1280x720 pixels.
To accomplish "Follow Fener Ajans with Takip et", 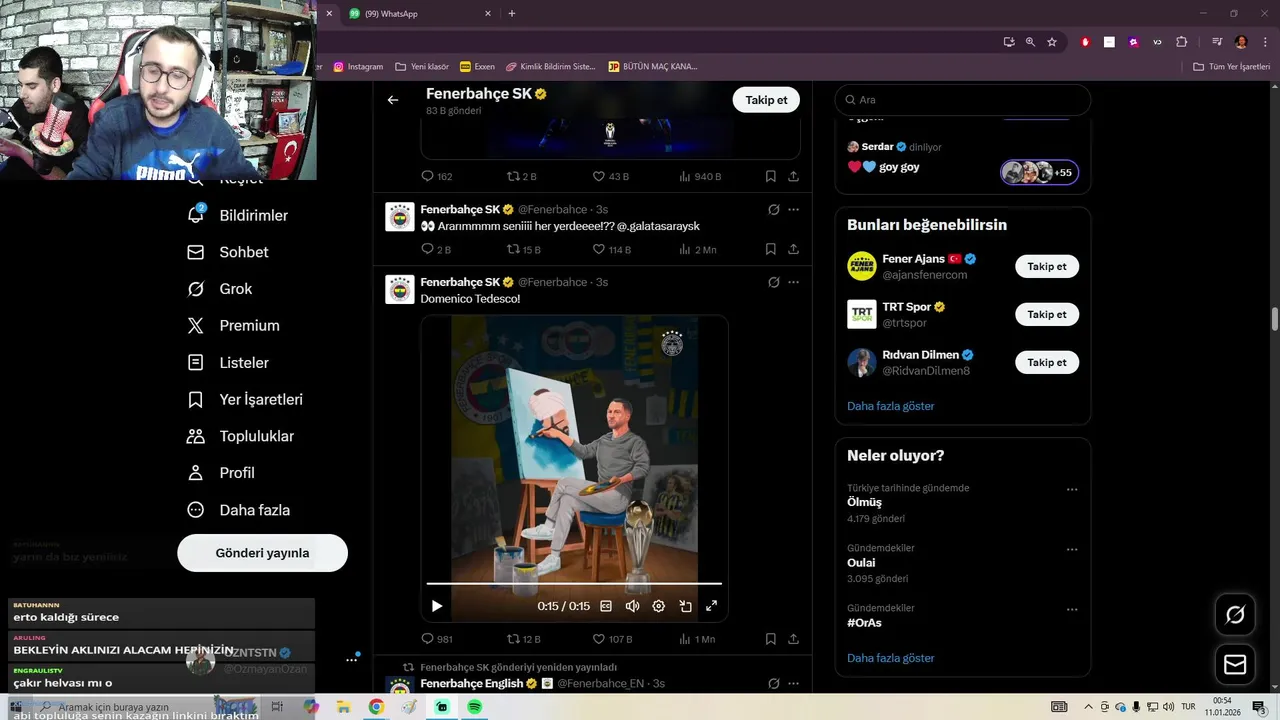I will click(1047, 266).
